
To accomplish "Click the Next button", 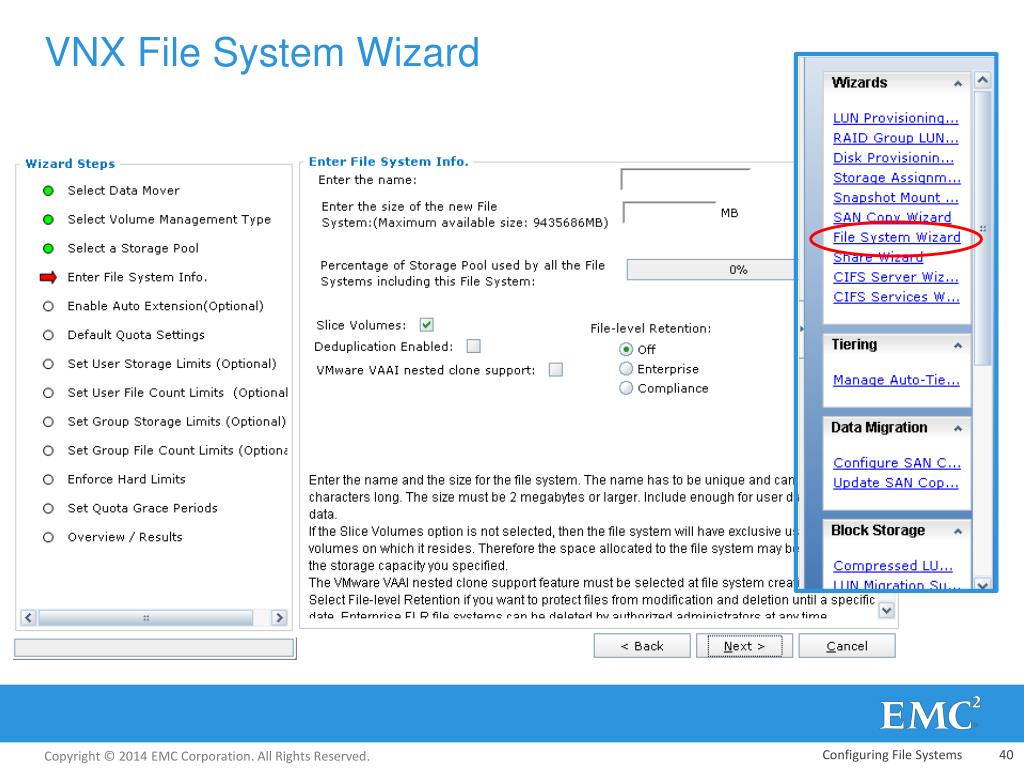I will (x=744, y=646).
